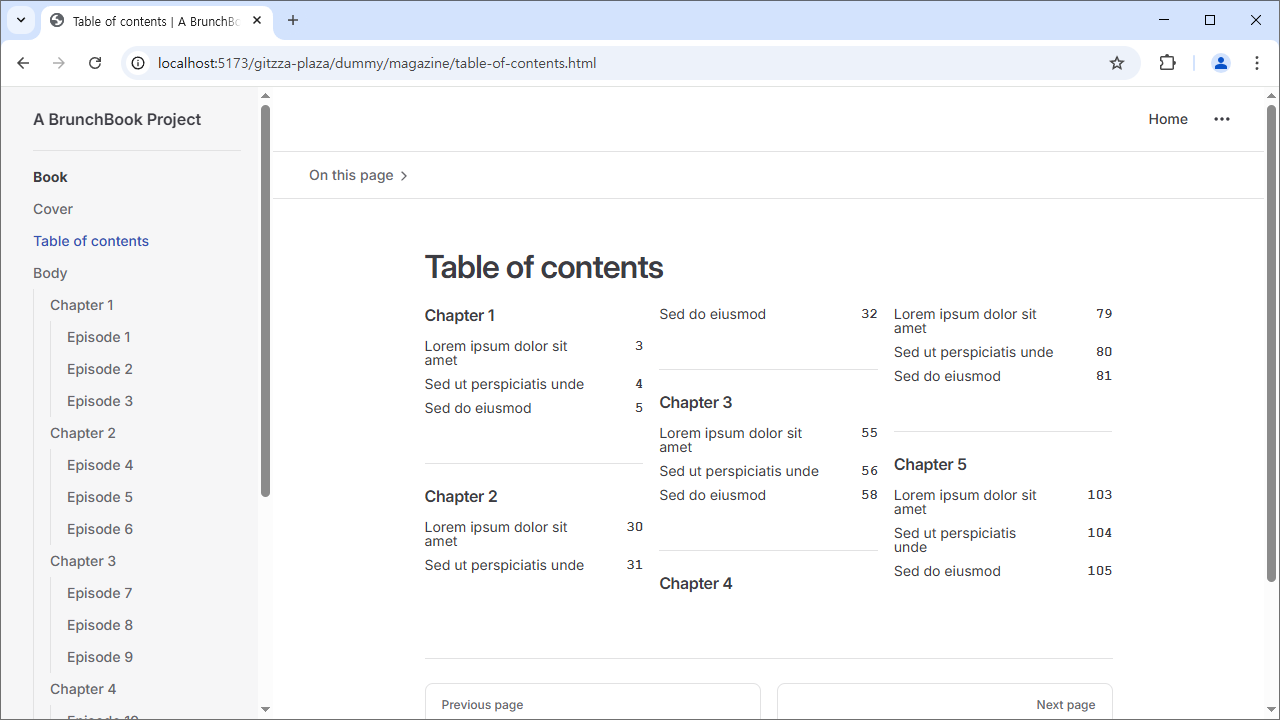
Task: Open the tab search dropdown arrow
Action: [20, 20]
